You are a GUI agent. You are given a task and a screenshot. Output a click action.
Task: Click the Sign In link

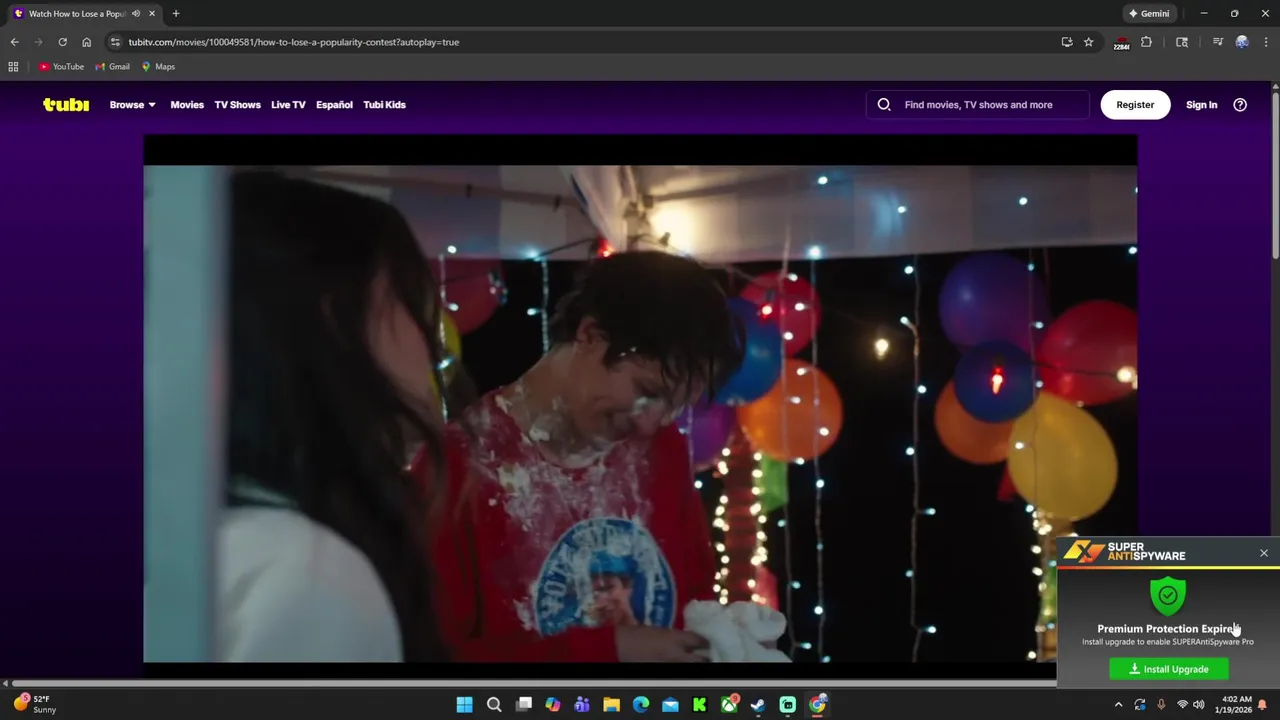coord(1201,104)
